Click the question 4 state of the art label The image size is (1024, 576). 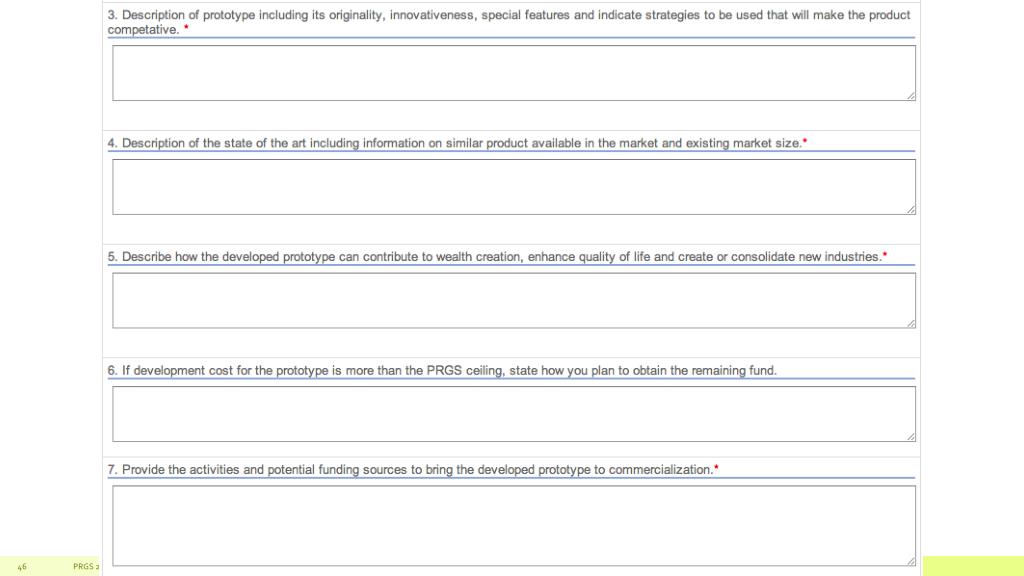click(x=455, y=143)
